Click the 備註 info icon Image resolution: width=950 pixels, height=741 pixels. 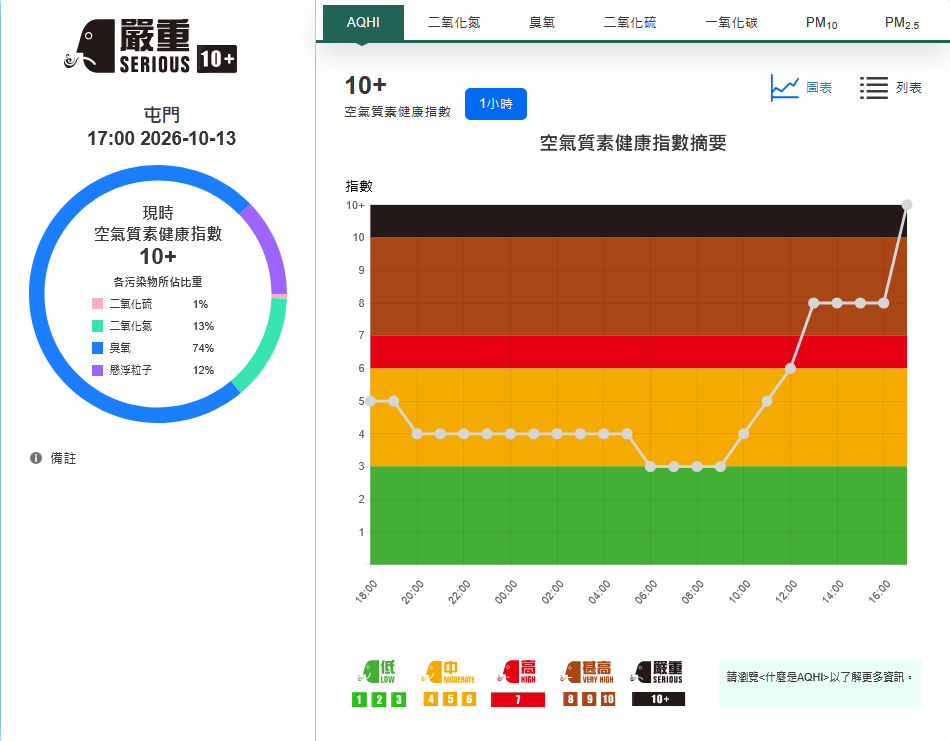pyautogui.click(x=36, y=458)
